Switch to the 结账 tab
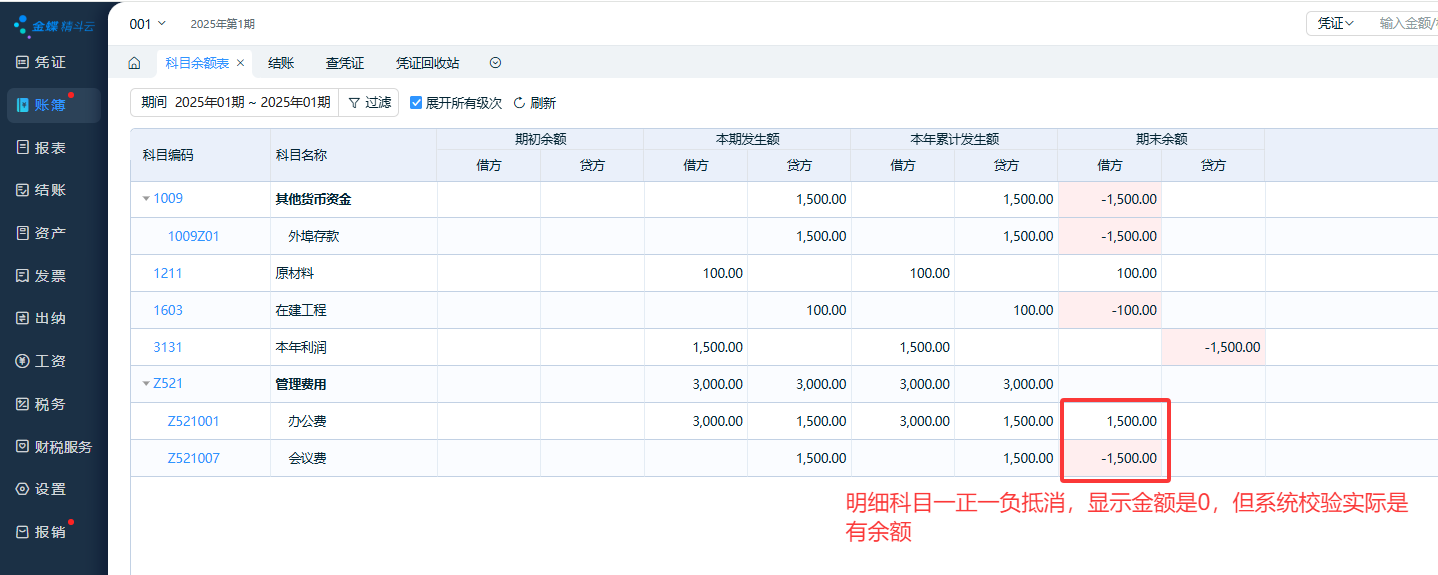The height and width of the screenshot is (575, 1438). click(x=281, y=63)
